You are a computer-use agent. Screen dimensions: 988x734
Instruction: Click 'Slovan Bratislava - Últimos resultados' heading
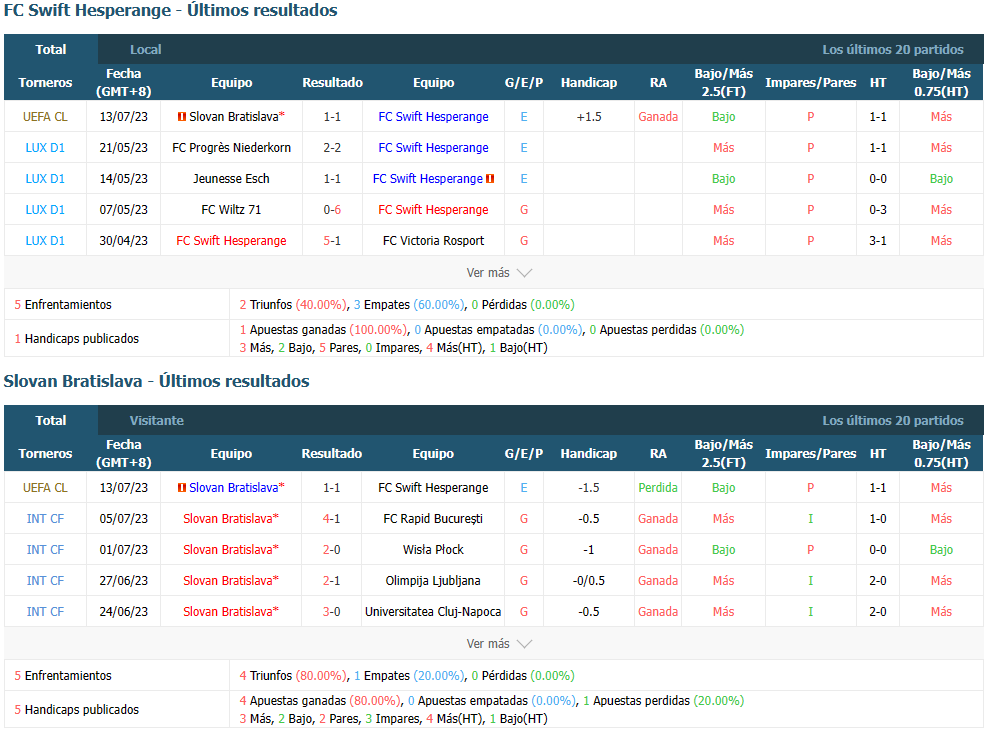click(156, 381)
